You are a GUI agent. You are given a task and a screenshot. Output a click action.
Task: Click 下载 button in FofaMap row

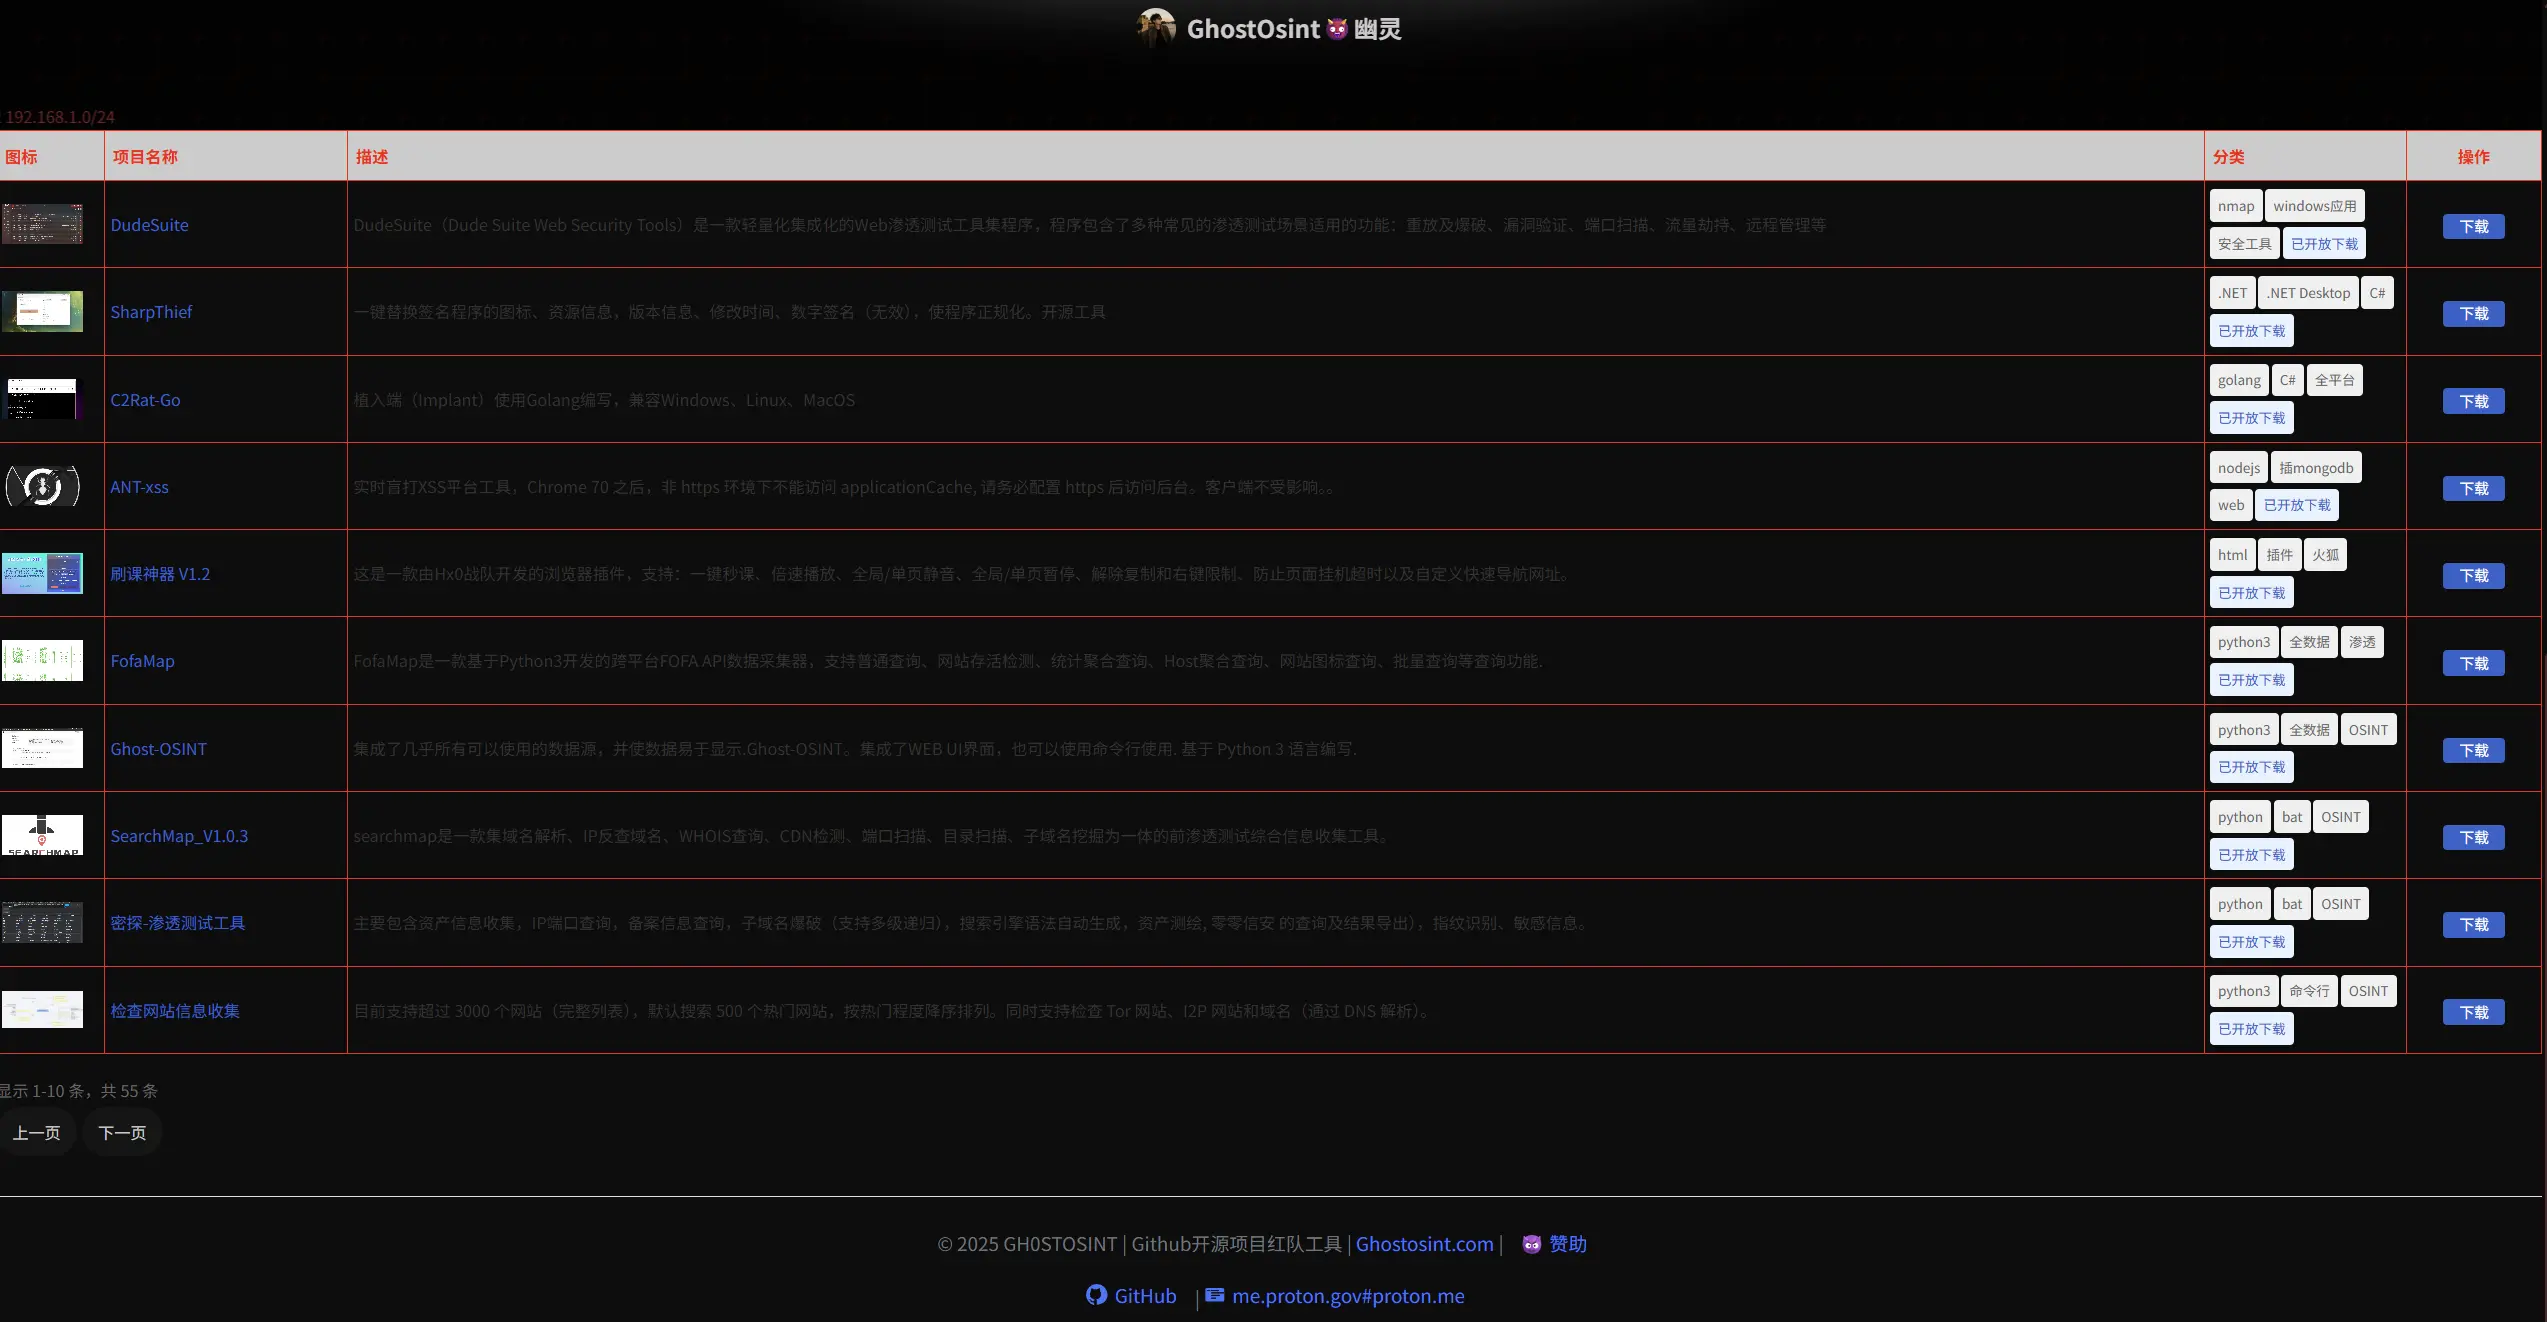2474,663
